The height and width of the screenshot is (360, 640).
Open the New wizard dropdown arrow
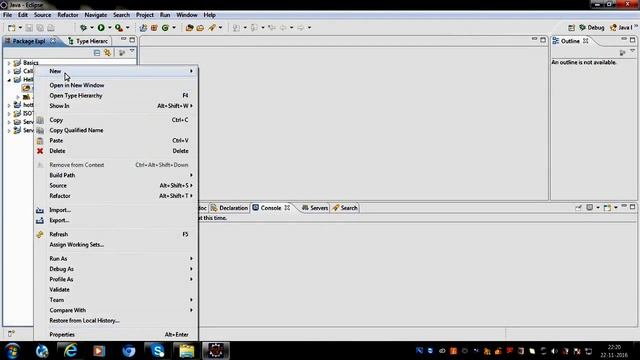(x=20, y=28)
